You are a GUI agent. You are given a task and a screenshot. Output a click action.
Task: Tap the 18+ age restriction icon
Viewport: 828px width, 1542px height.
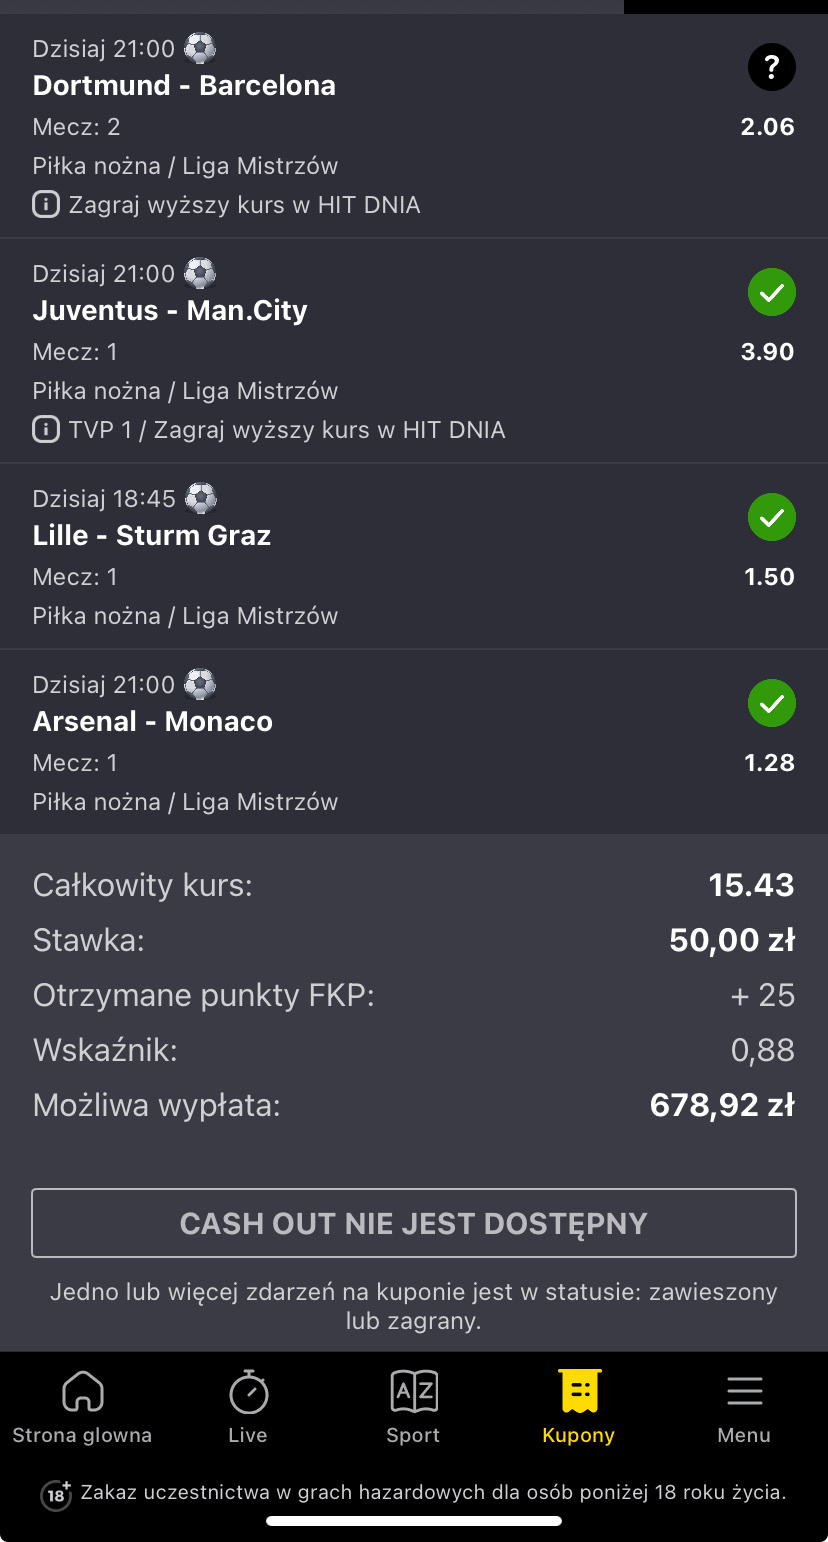point(56,1494)
